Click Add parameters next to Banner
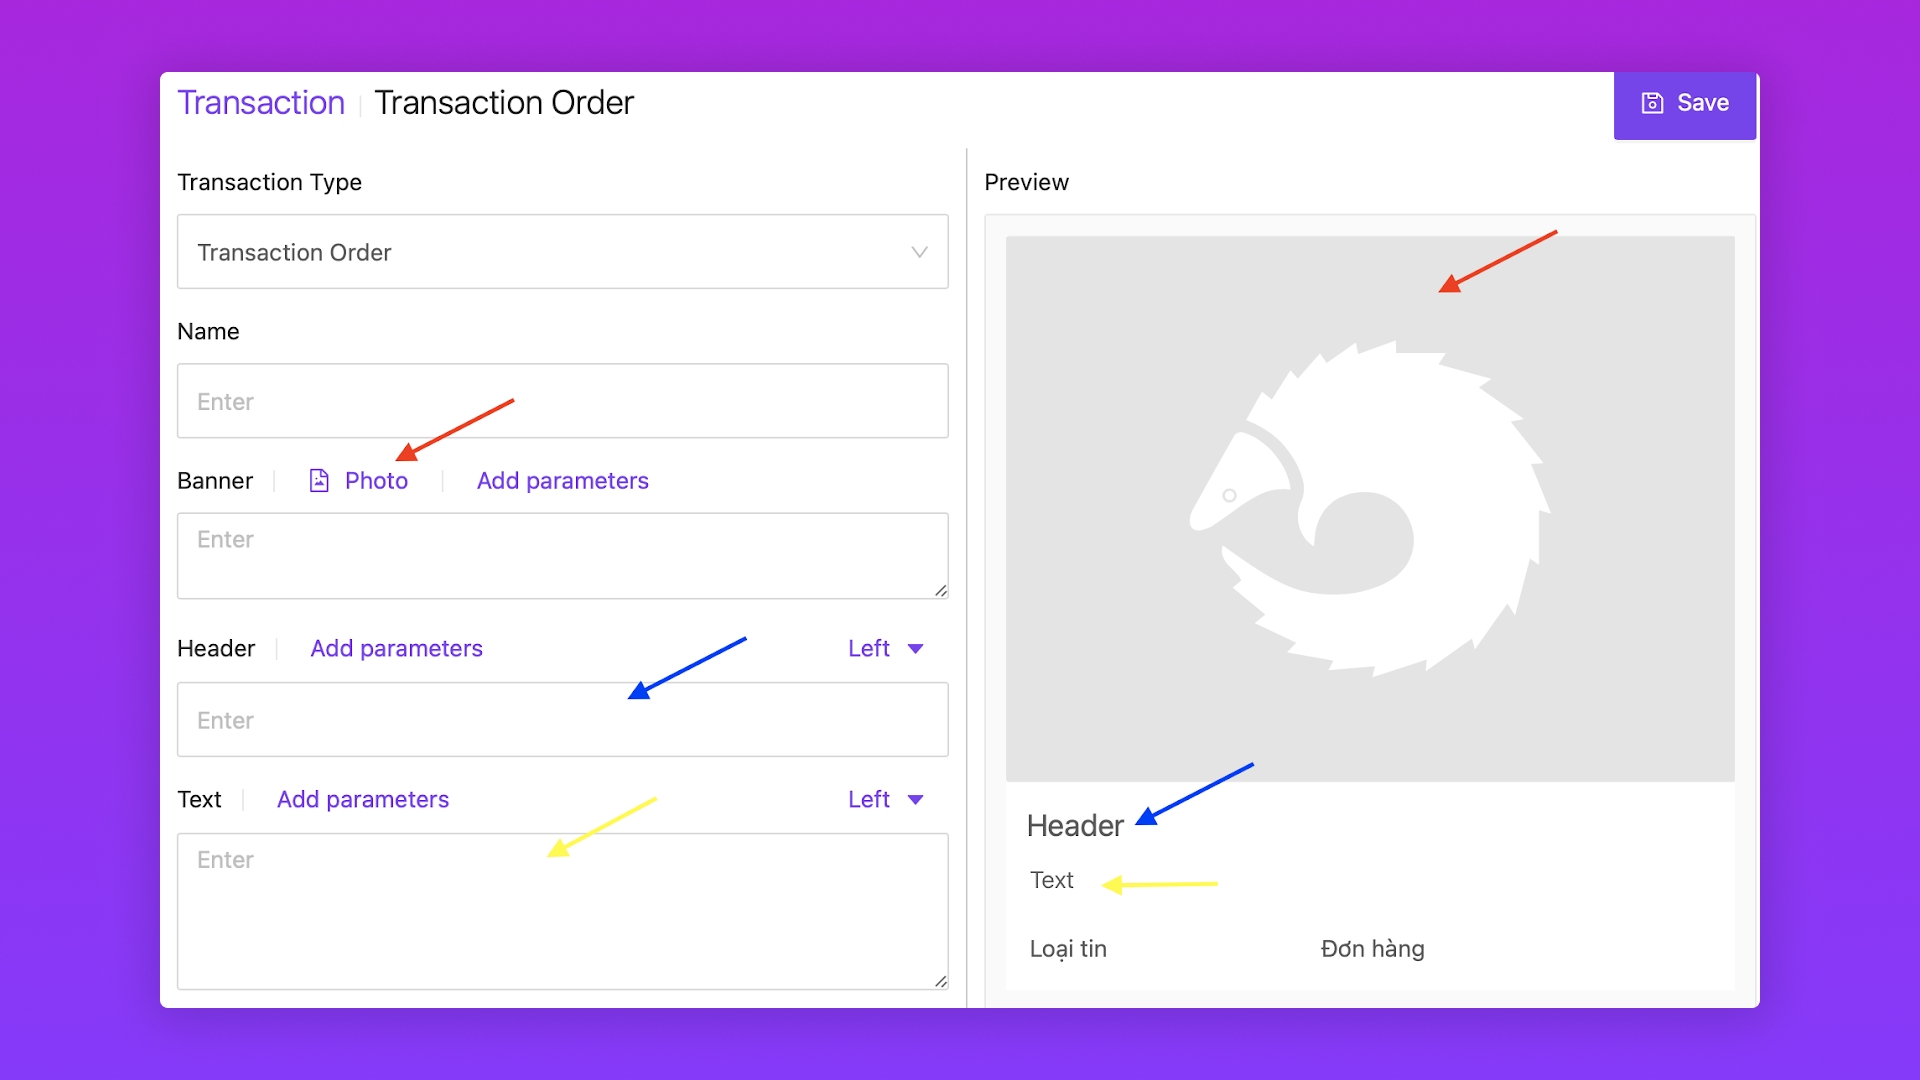The width and height of the screenshot is (1920, 1080). tap(562, 481)
